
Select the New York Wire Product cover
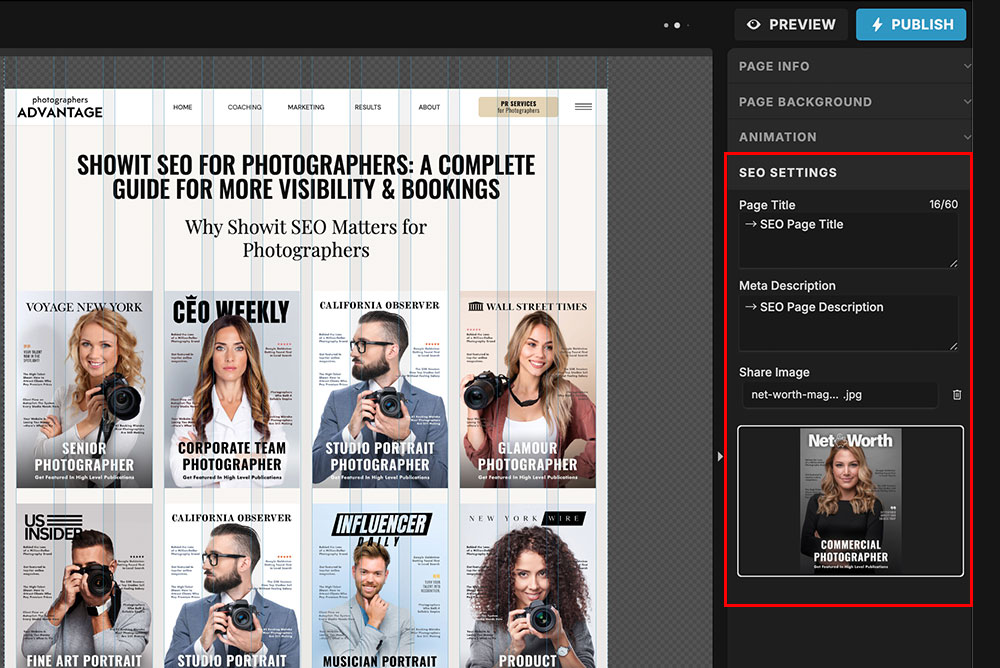tap(527, 586)
